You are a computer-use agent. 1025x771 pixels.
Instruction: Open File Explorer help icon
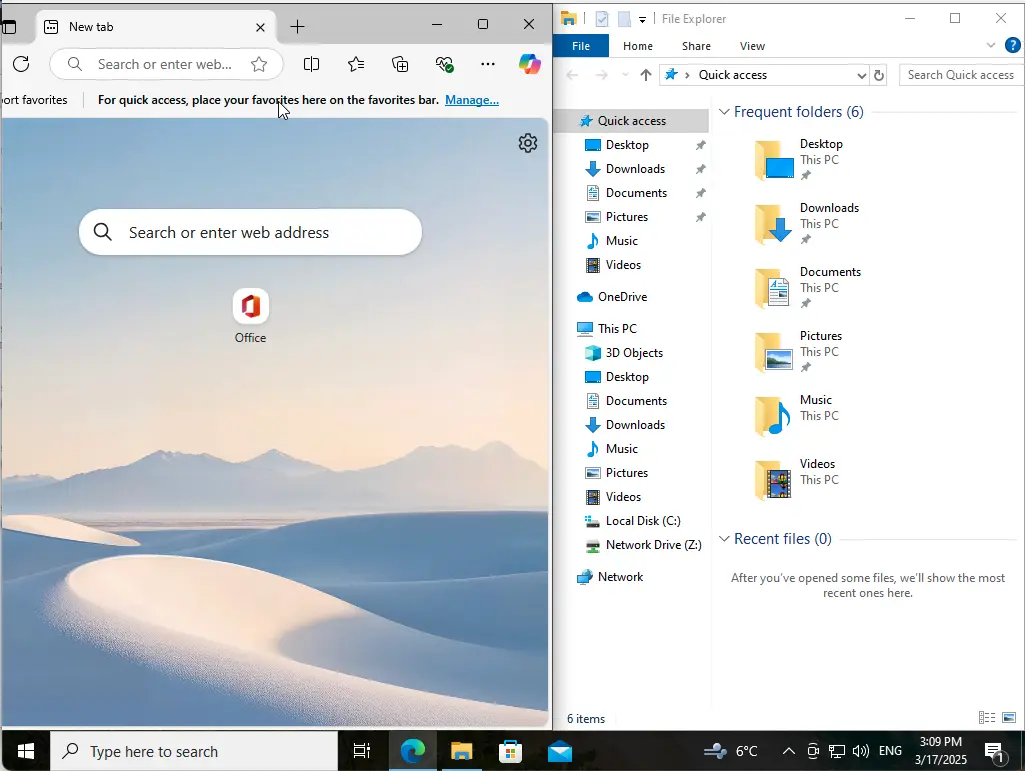tap(1013, 45)
